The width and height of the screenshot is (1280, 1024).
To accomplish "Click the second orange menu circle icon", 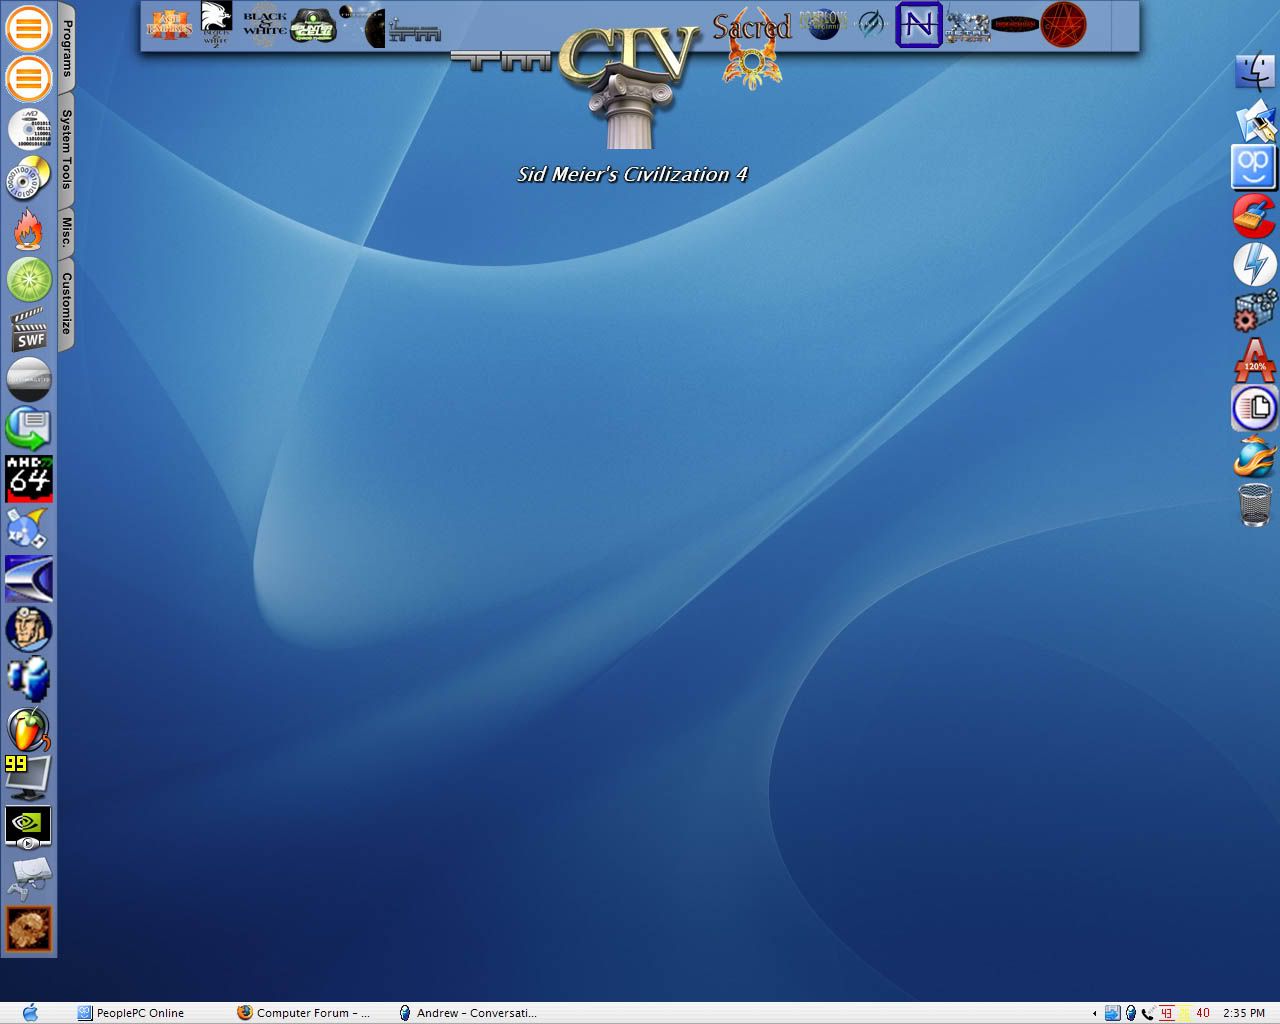I will pos(29,77).
